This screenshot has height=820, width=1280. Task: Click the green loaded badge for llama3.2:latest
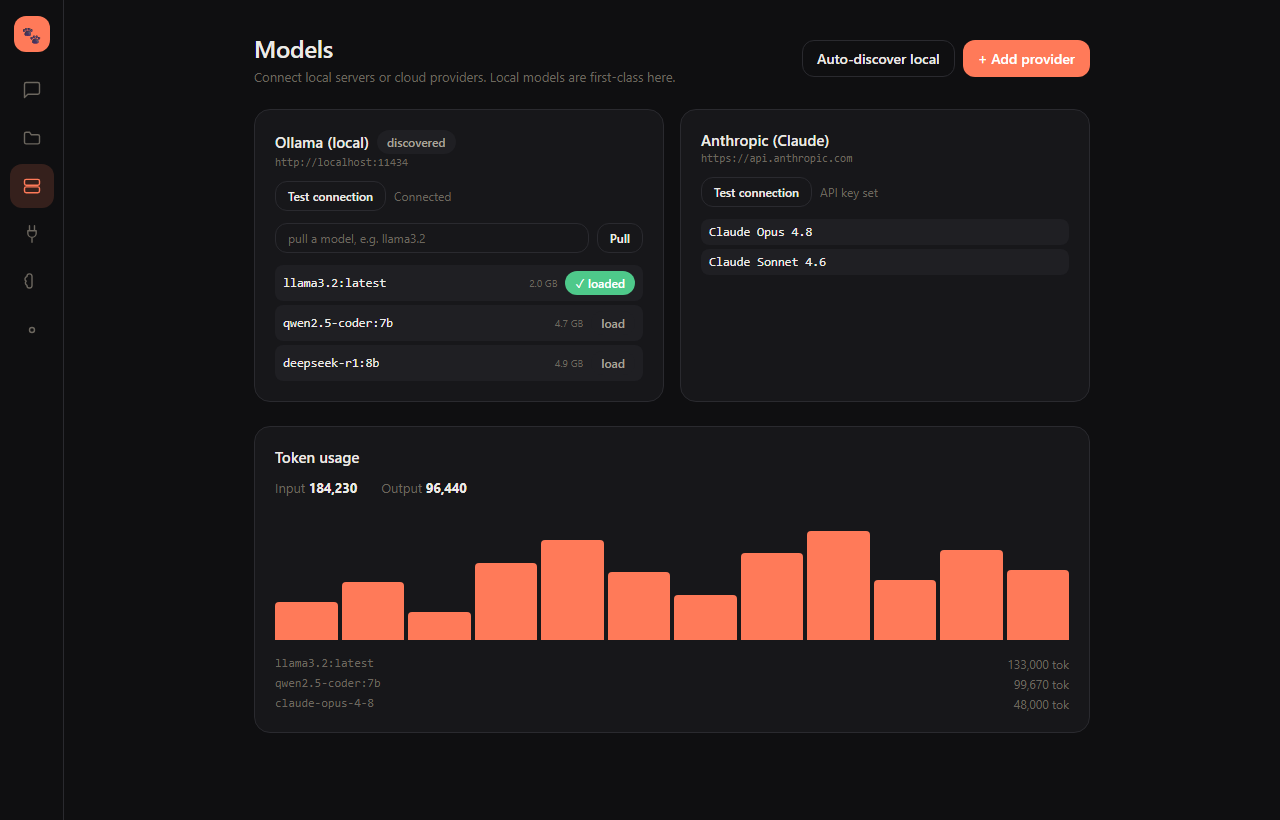click(x=600, y=284)
